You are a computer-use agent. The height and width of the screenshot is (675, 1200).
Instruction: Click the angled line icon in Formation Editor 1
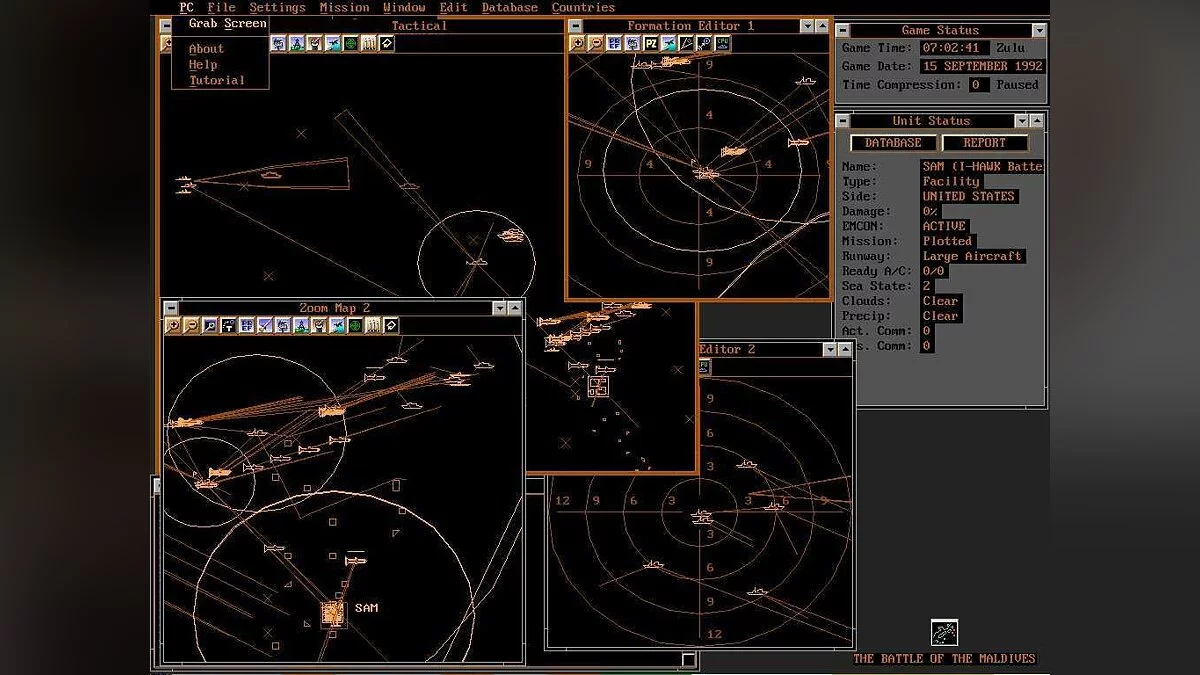point(687,44)
